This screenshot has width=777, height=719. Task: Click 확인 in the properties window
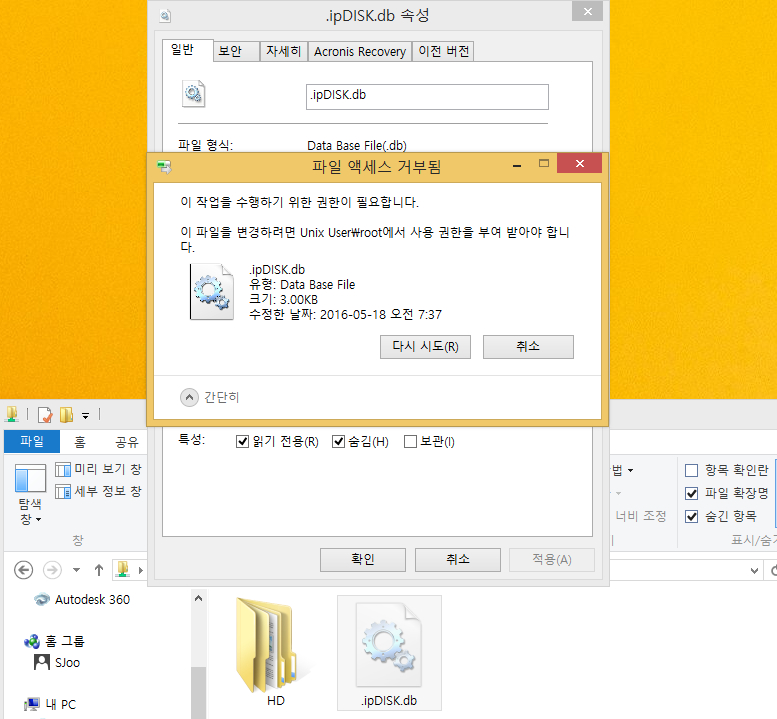click(x=363, y=560)
